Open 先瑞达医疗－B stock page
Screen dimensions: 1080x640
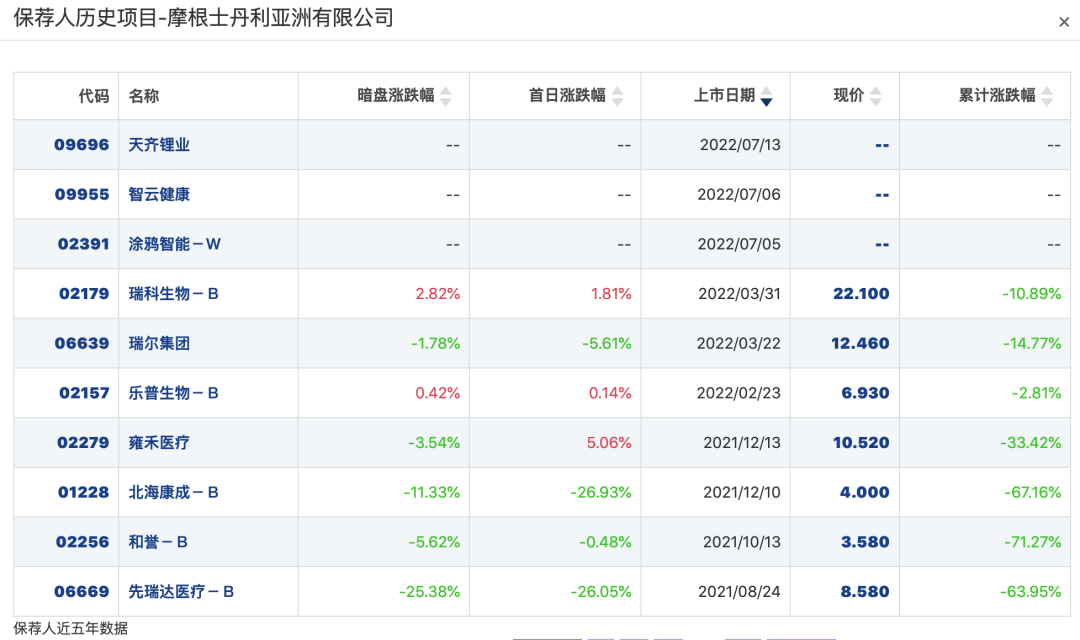point(181,591)
